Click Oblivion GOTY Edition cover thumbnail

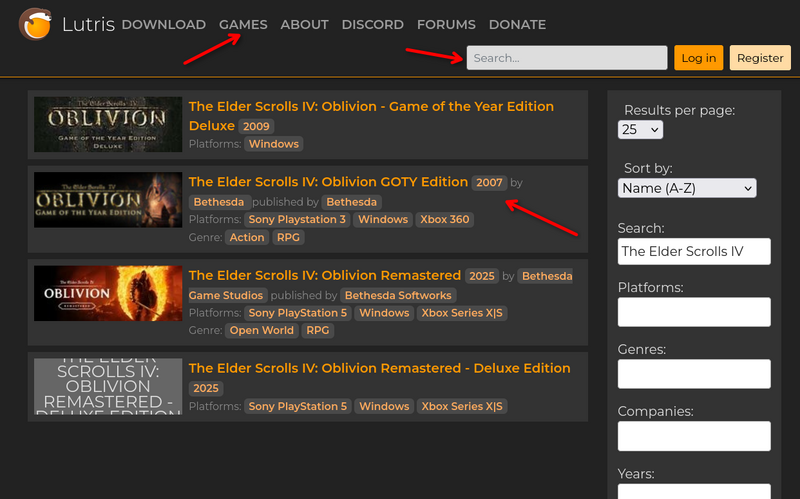108,200
